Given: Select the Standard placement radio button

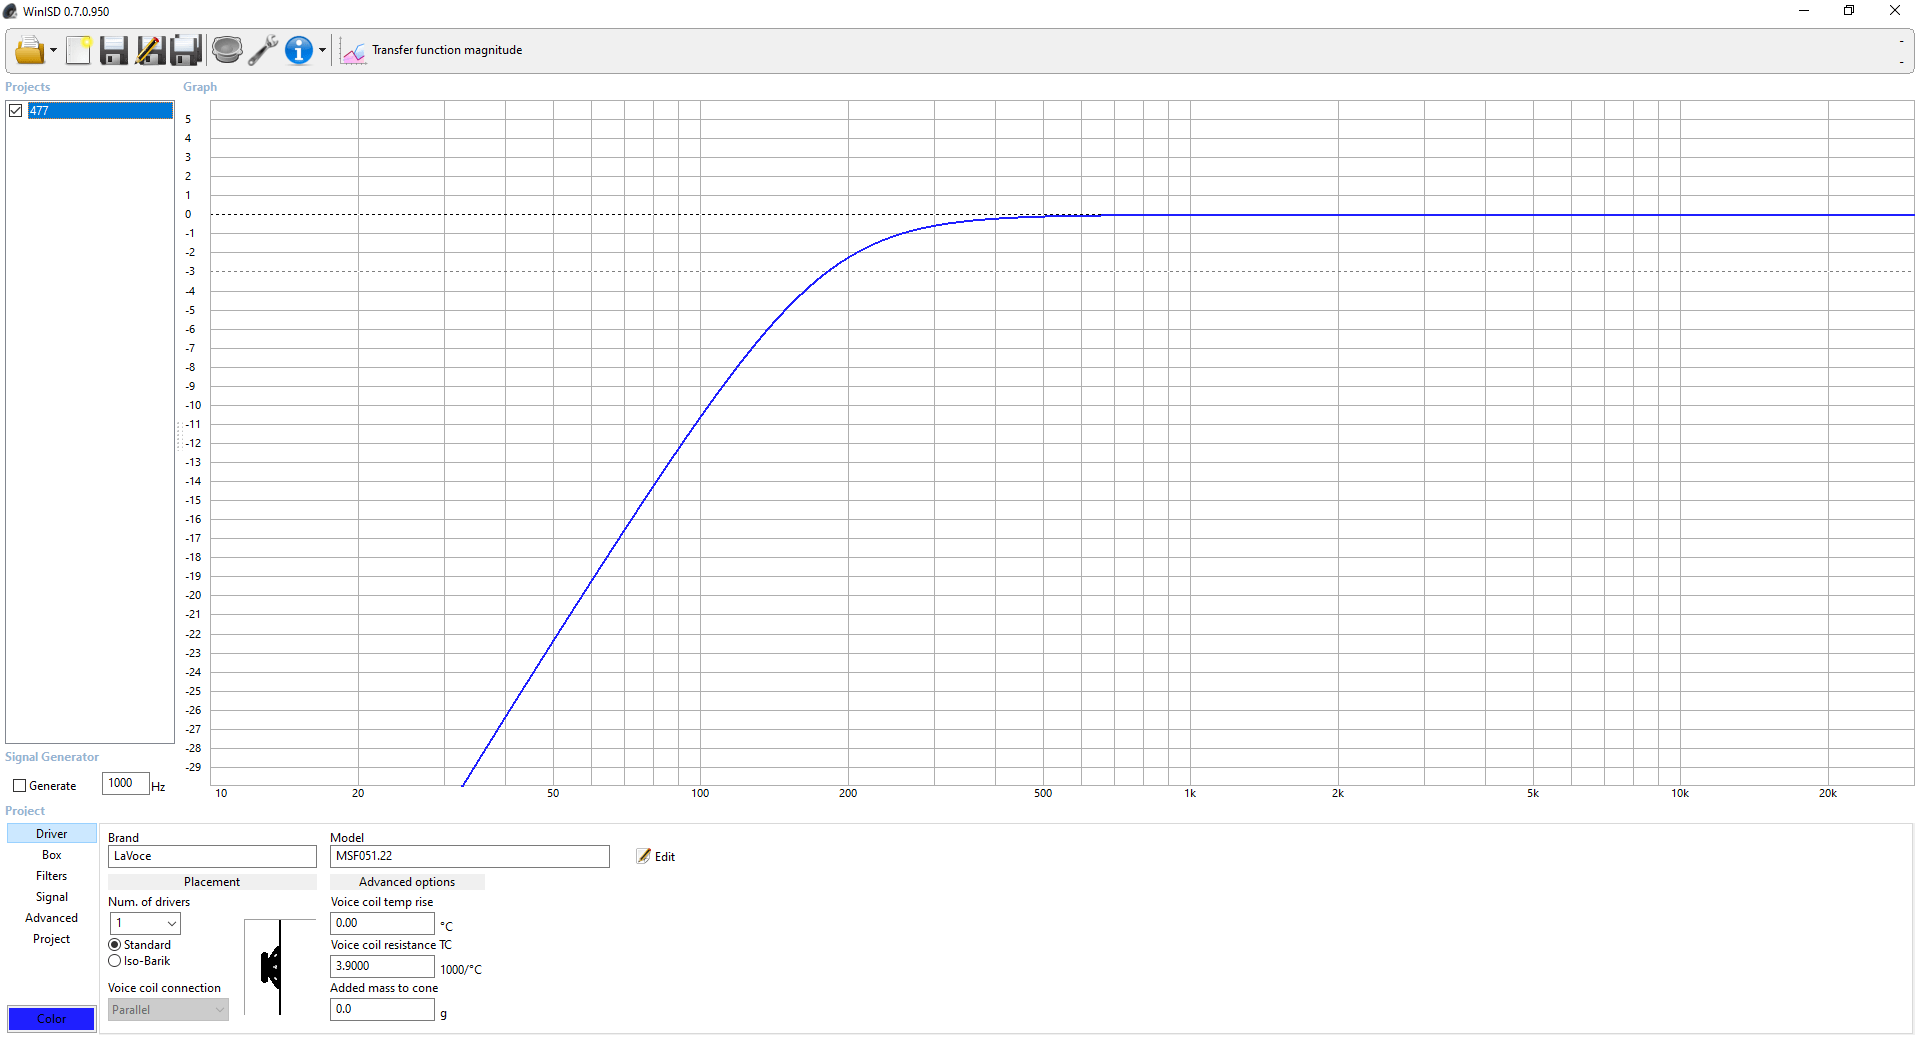Looking at the screenshot, I should pos(115,945).
